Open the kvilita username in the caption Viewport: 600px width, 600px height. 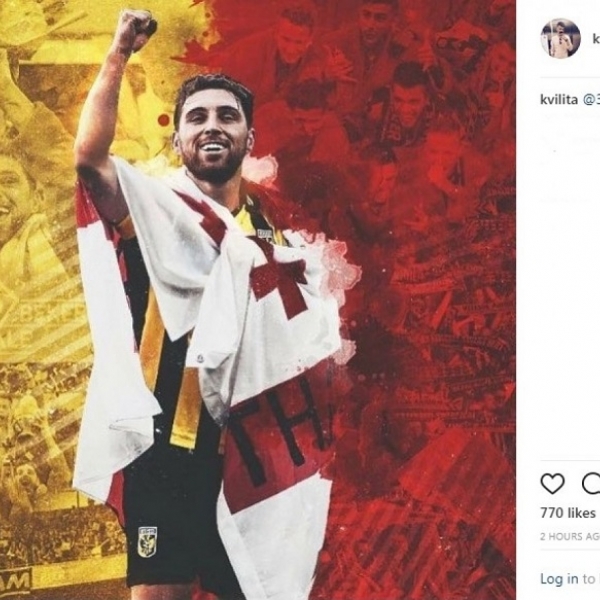pos(559,100)
